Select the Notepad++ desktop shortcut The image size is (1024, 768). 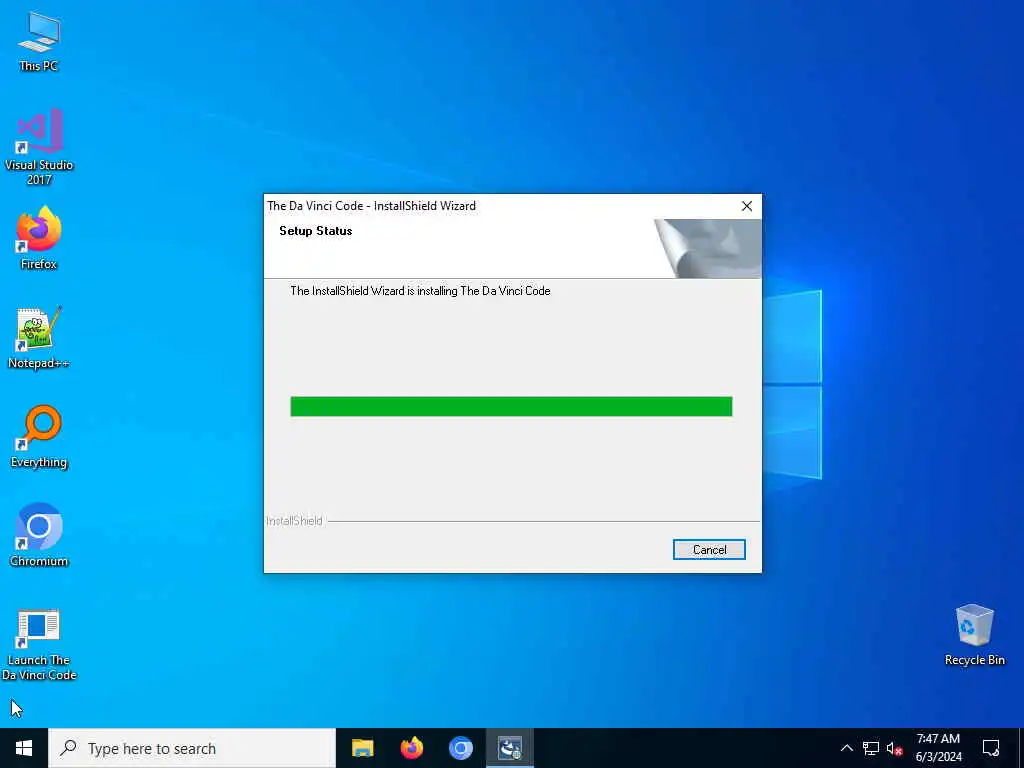(39, 338)
